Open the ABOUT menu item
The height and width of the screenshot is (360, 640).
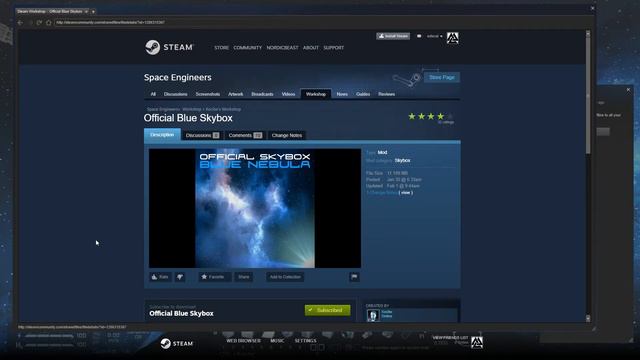click(311, 48)
